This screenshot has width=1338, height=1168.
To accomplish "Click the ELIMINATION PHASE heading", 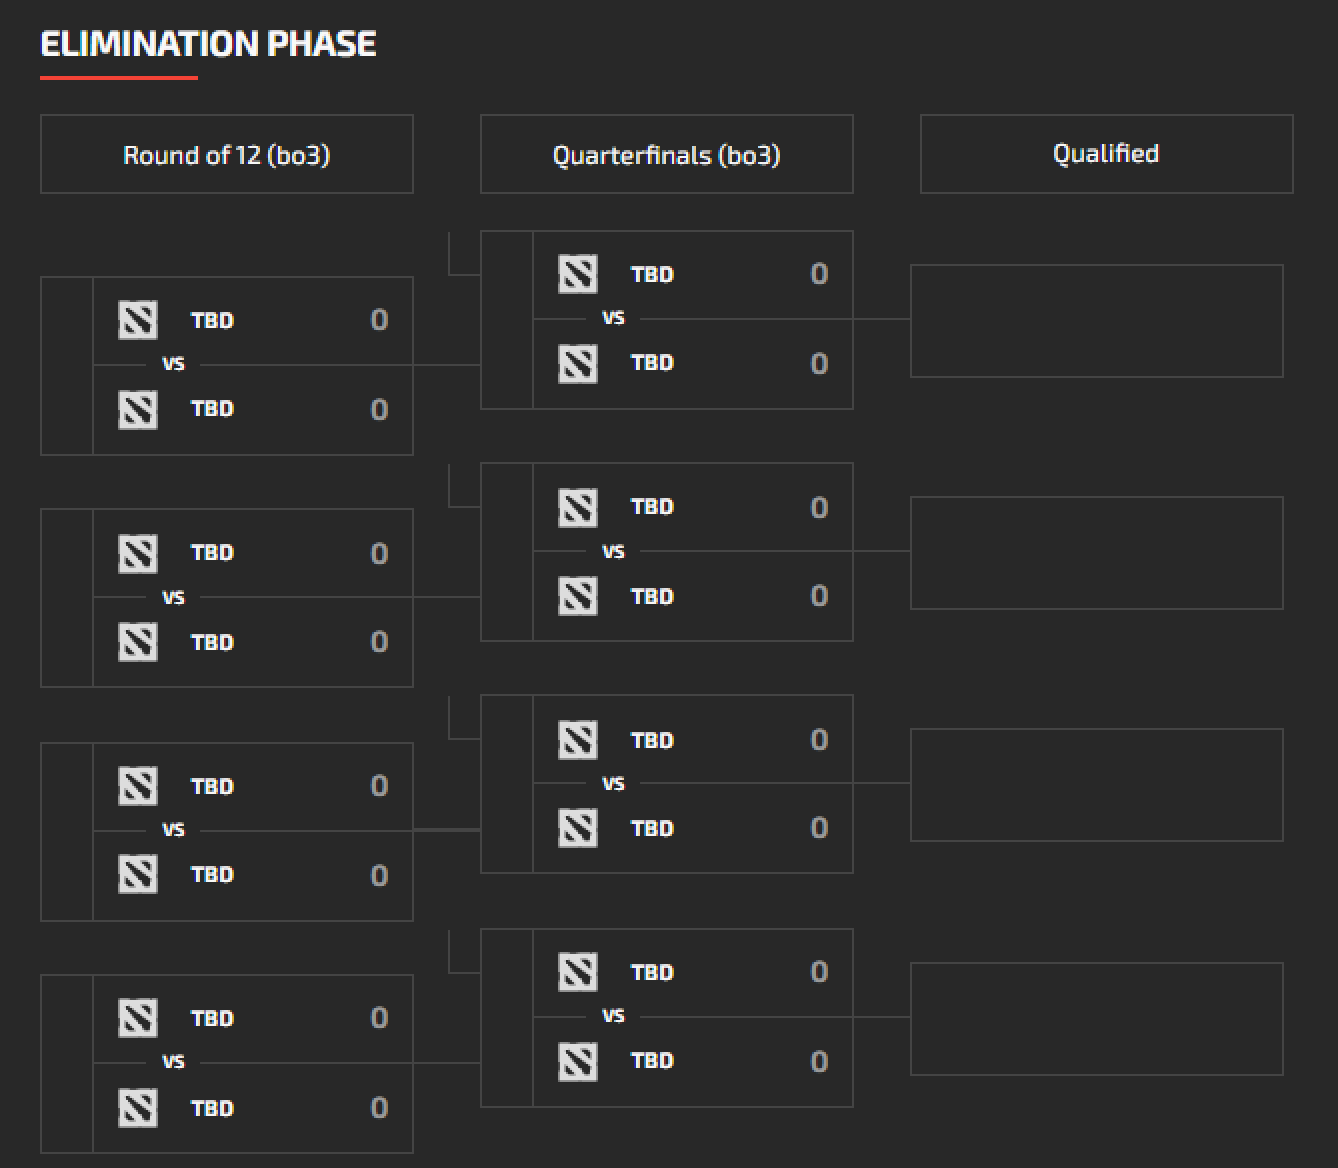I will point(208,44).
